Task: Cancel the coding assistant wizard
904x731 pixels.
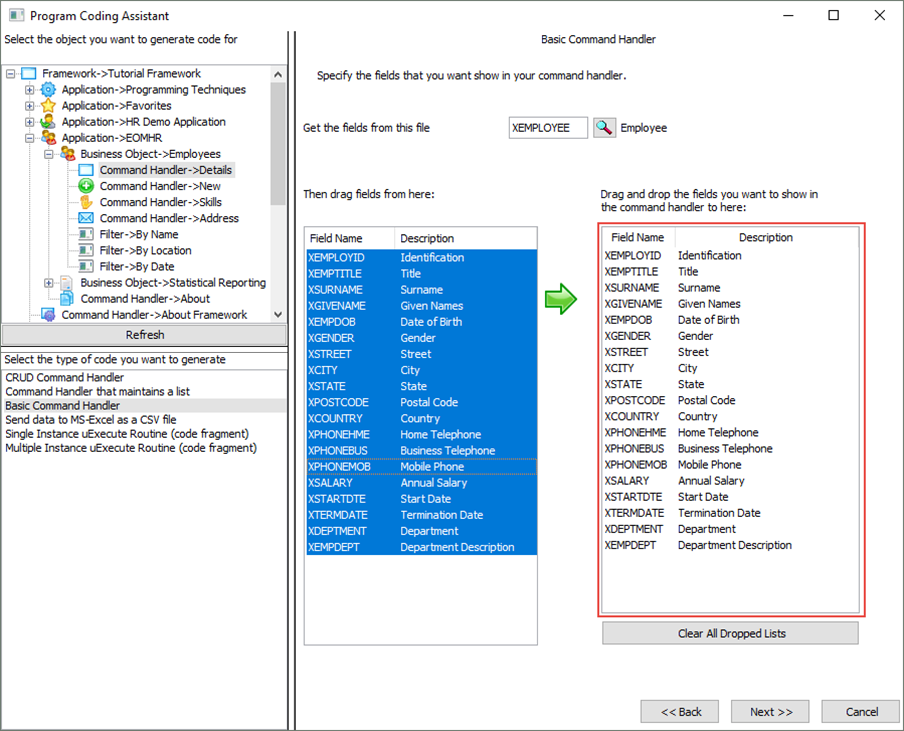Action: 861,711
